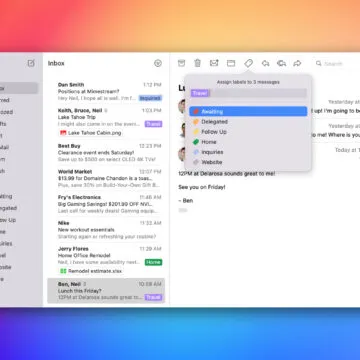Open the move-to-folder toolbar button
Screen dimensions: 360x360
click(x=231, y=63)
